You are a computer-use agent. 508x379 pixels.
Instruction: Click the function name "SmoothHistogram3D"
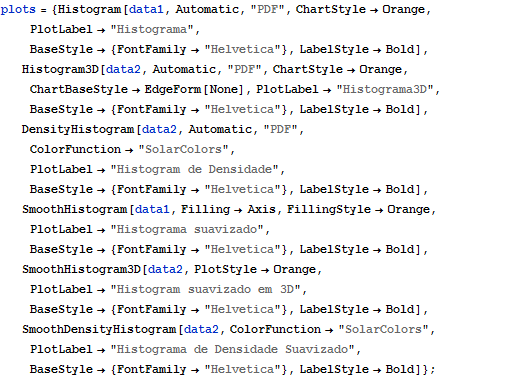(82, 269)
